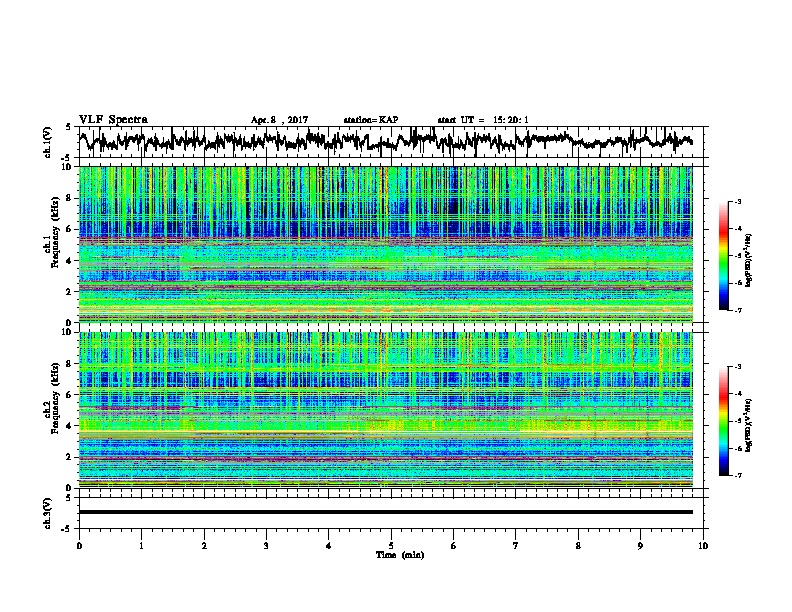Click the ch.2 spectrogram color scale bar

(x=723, y=421)
